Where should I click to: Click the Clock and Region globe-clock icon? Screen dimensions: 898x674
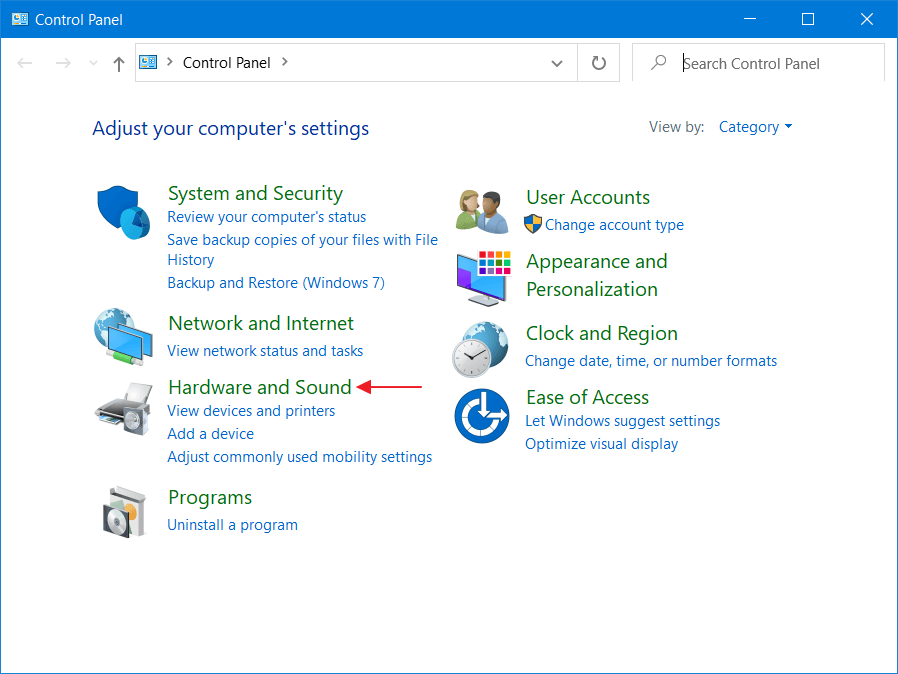click(480, 349)
